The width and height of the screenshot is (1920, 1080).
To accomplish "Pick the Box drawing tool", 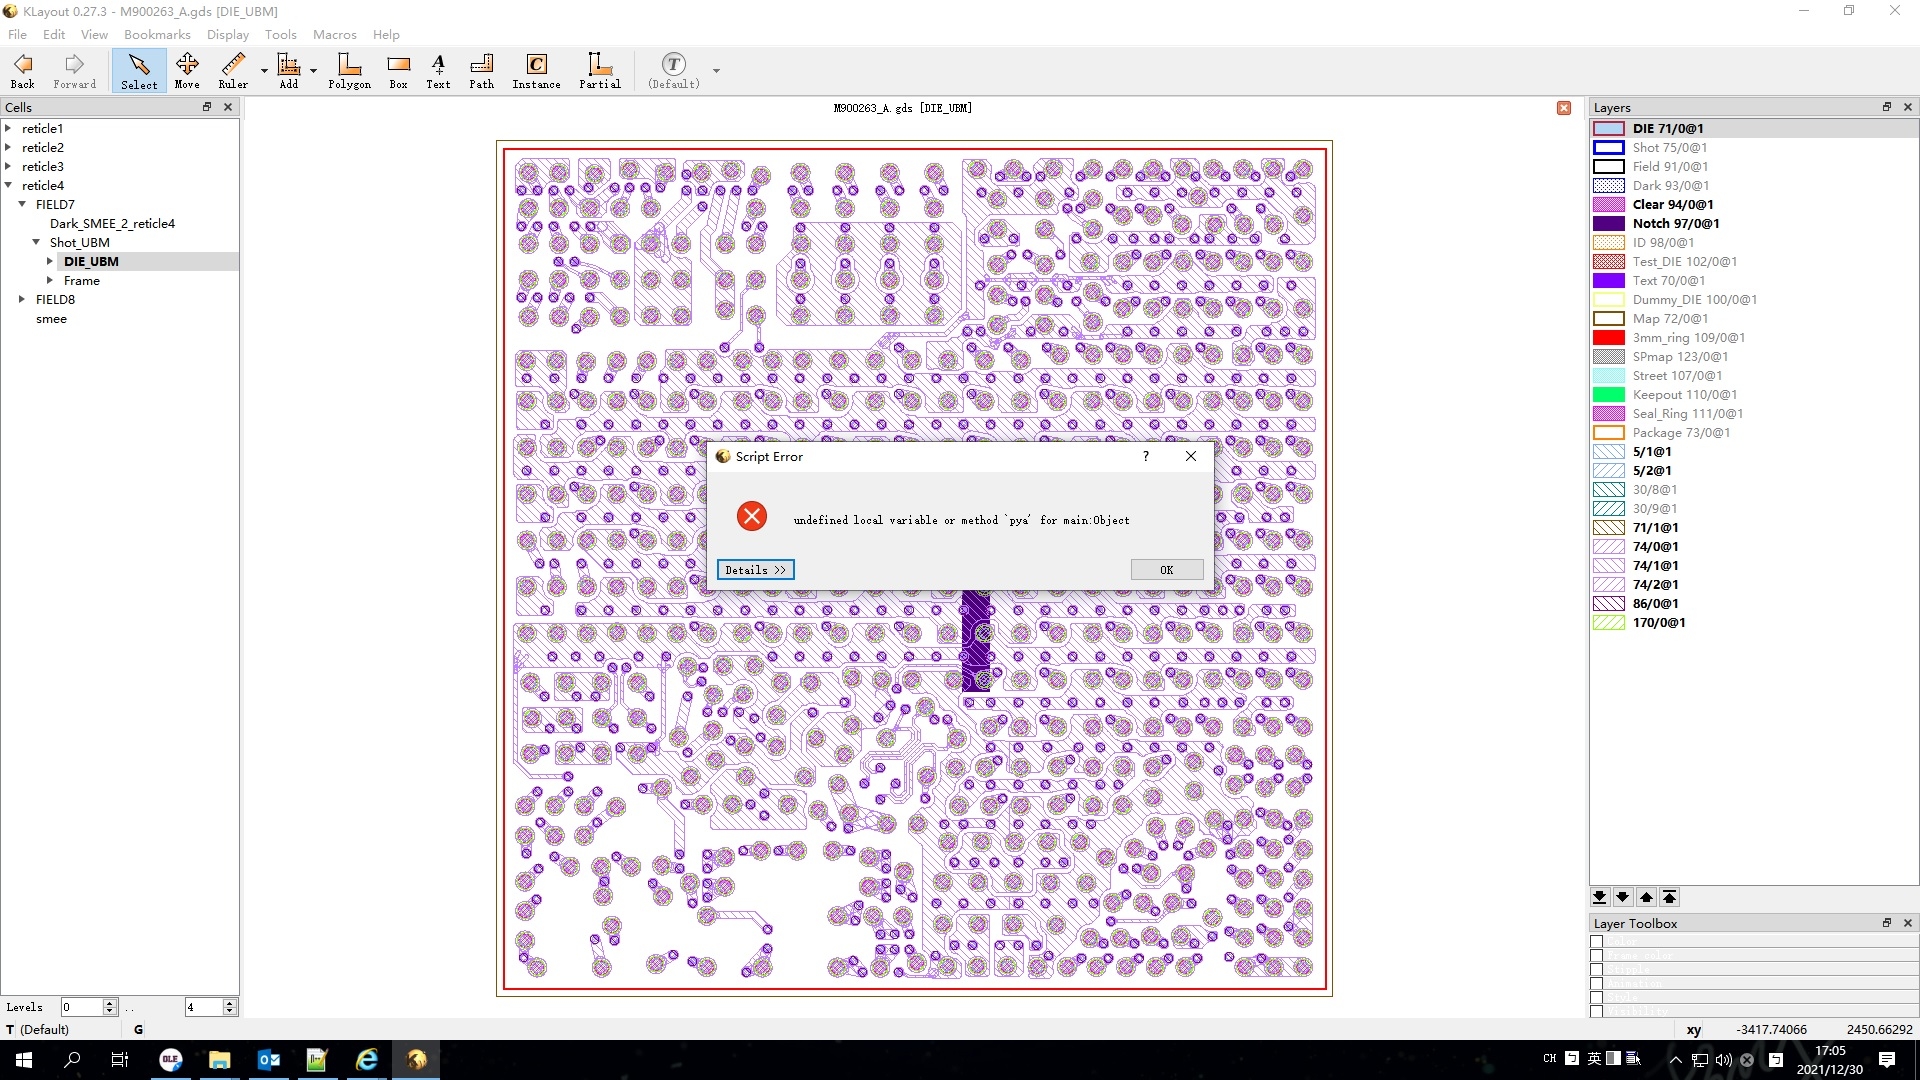I will 398,71.
